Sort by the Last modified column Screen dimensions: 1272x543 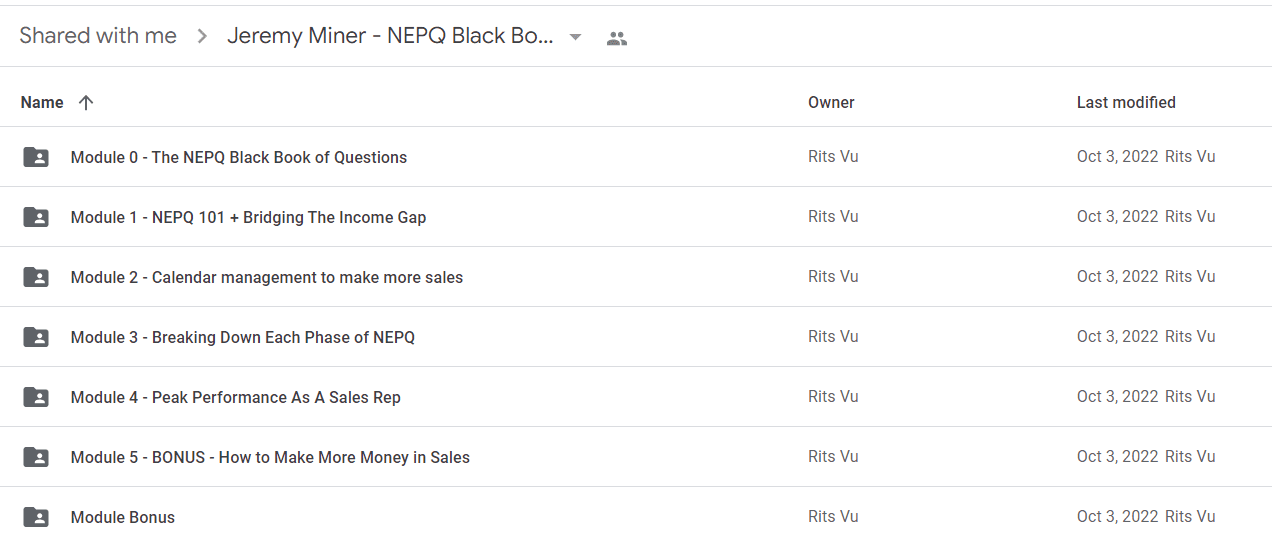[1126, 102]
